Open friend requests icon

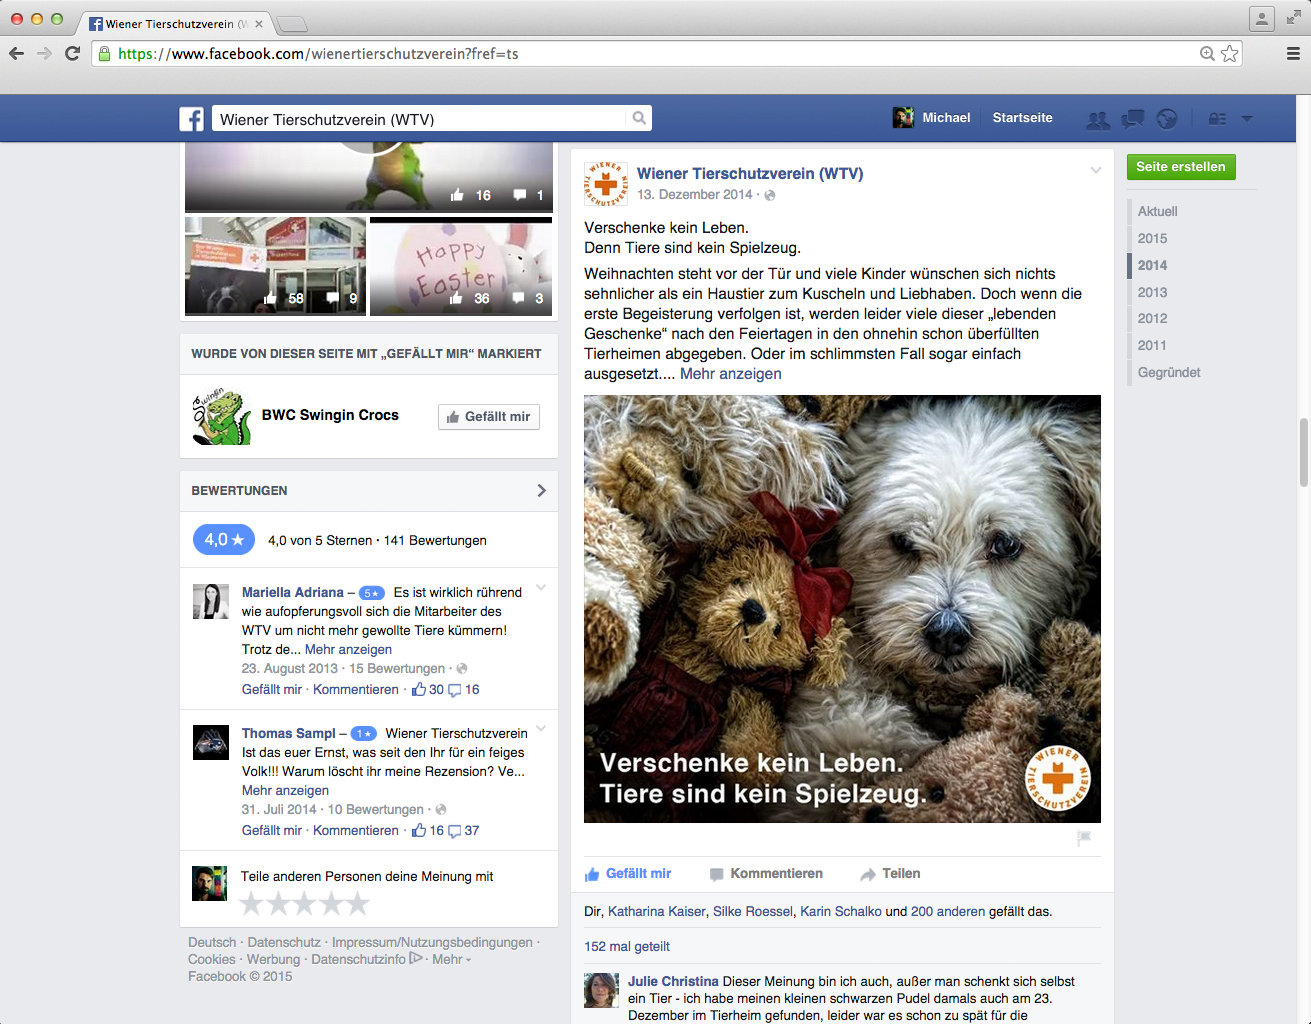1098,119
